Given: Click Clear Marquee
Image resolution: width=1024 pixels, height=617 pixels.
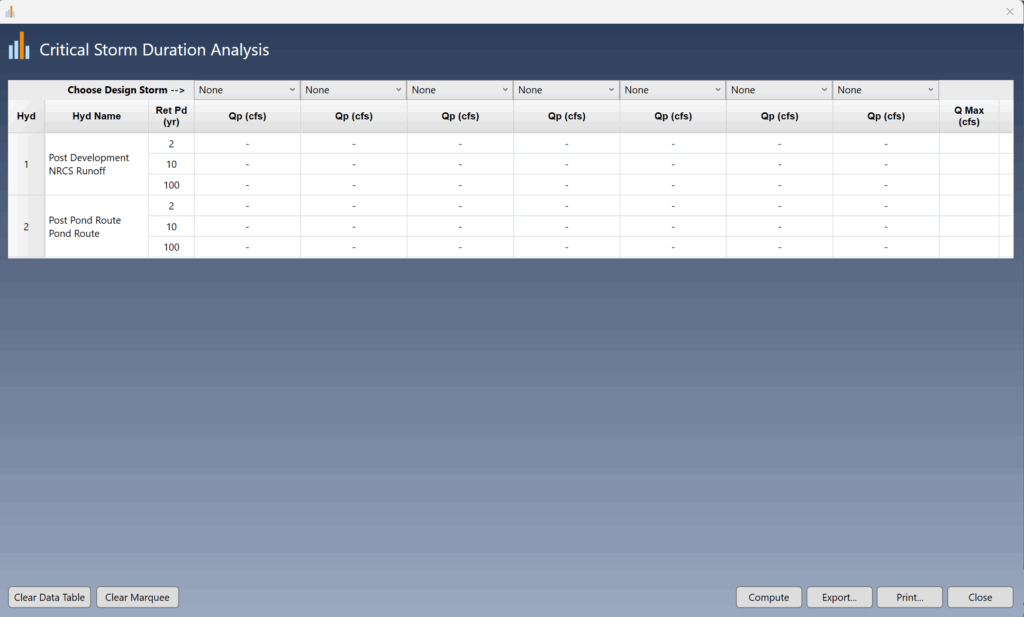Looking at the screenshot, I should 137,597.
